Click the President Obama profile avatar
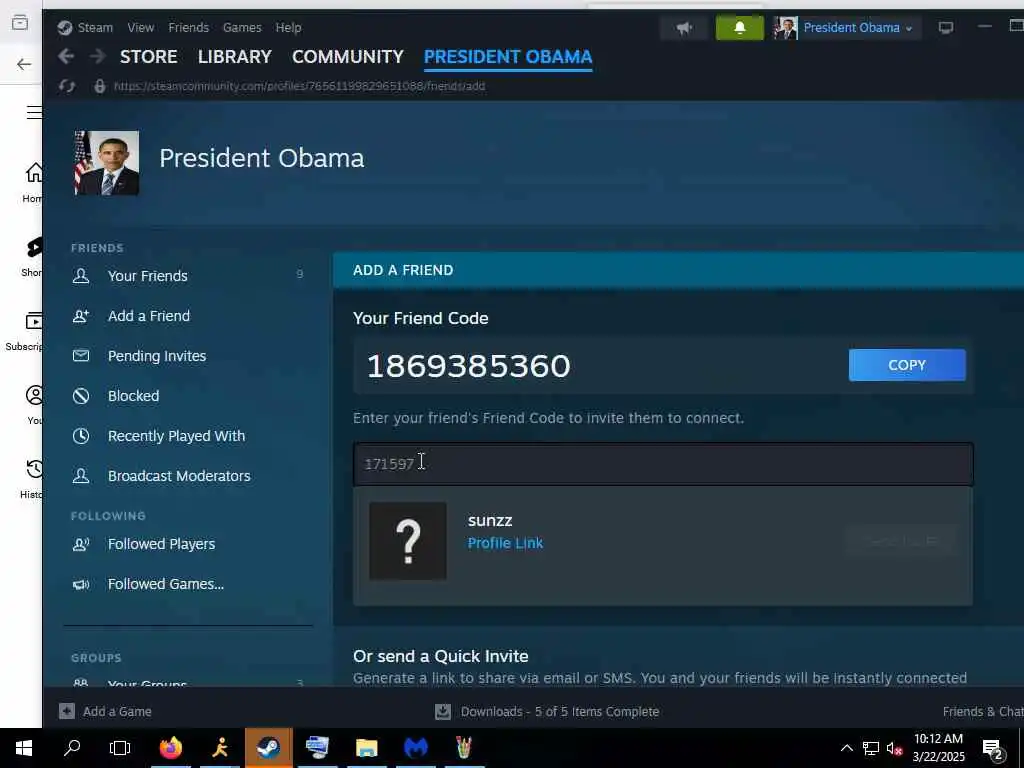 pos(106,163)
